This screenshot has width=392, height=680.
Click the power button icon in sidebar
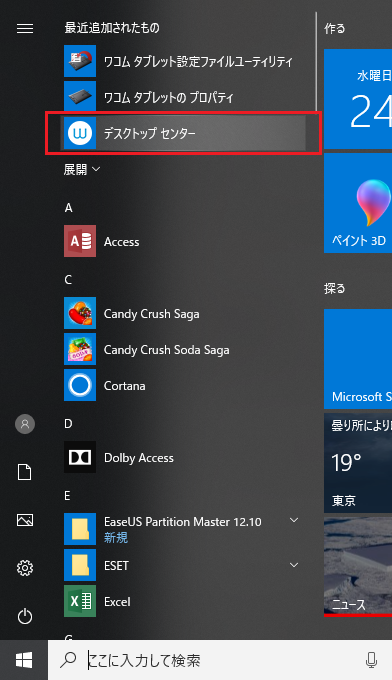coord(25,616)
